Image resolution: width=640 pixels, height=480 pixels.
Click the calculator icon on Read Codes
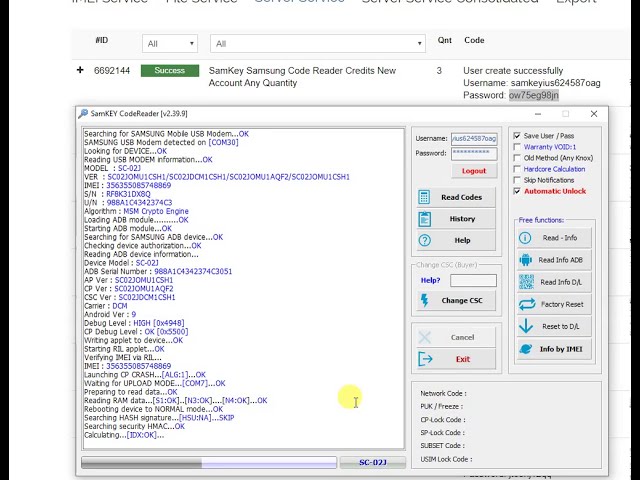pos(424,197)
